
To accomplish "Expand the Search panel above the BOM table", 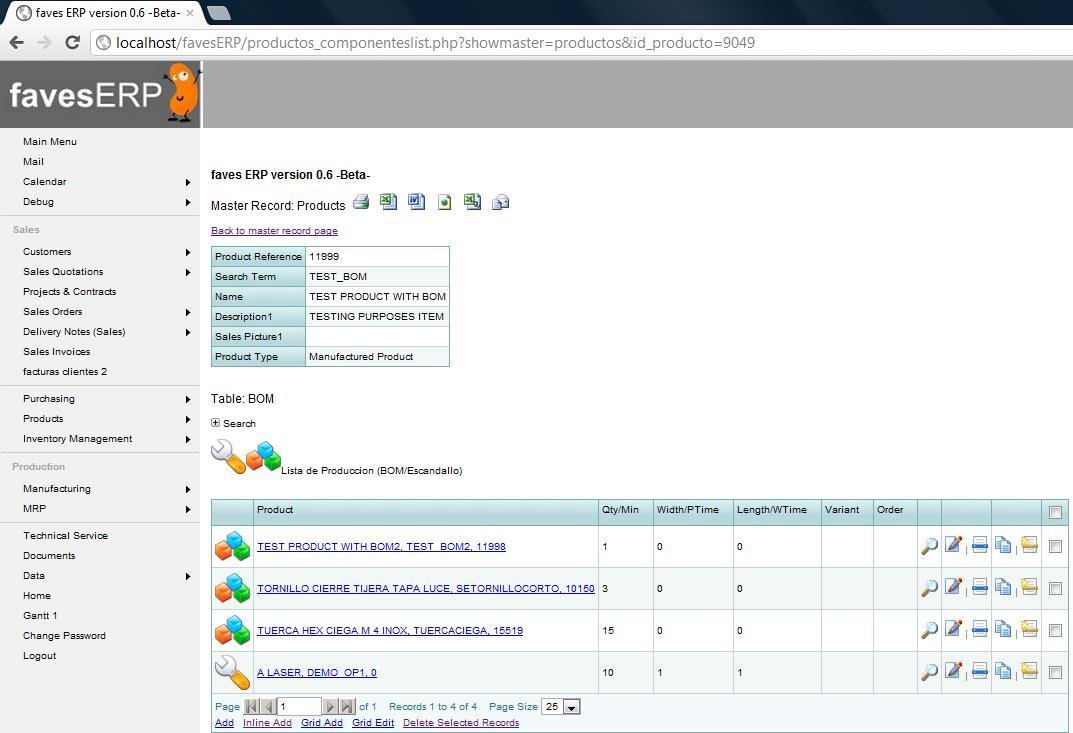I will coord(215,422).
